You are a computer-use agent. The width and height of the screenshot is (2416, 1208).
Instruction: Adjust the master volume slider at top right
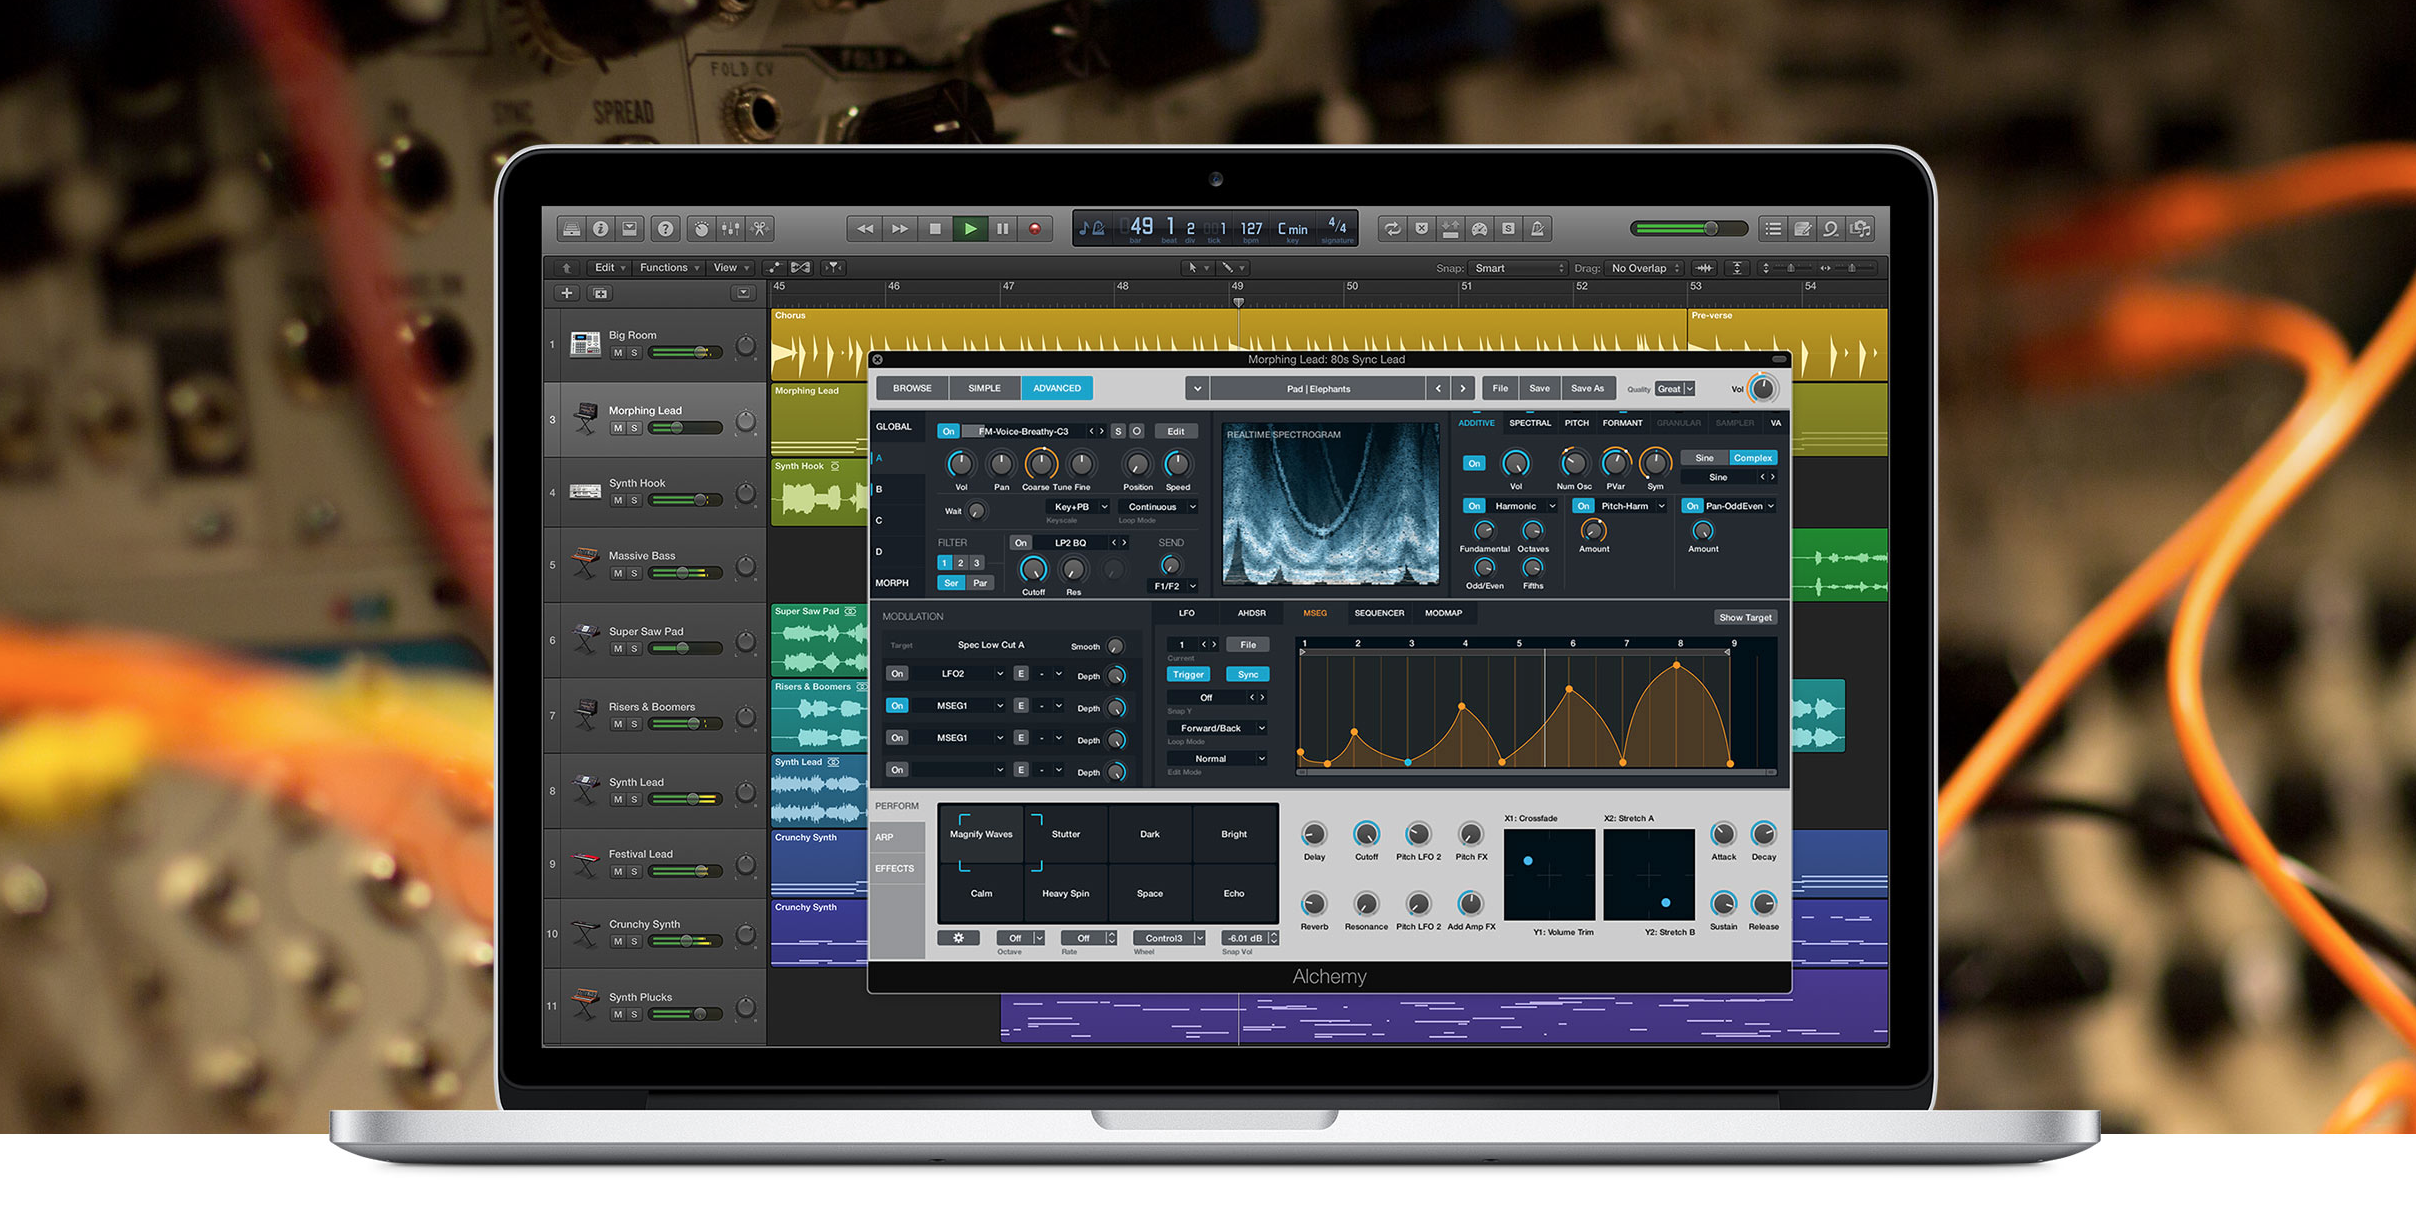(x=1711, y=228)
